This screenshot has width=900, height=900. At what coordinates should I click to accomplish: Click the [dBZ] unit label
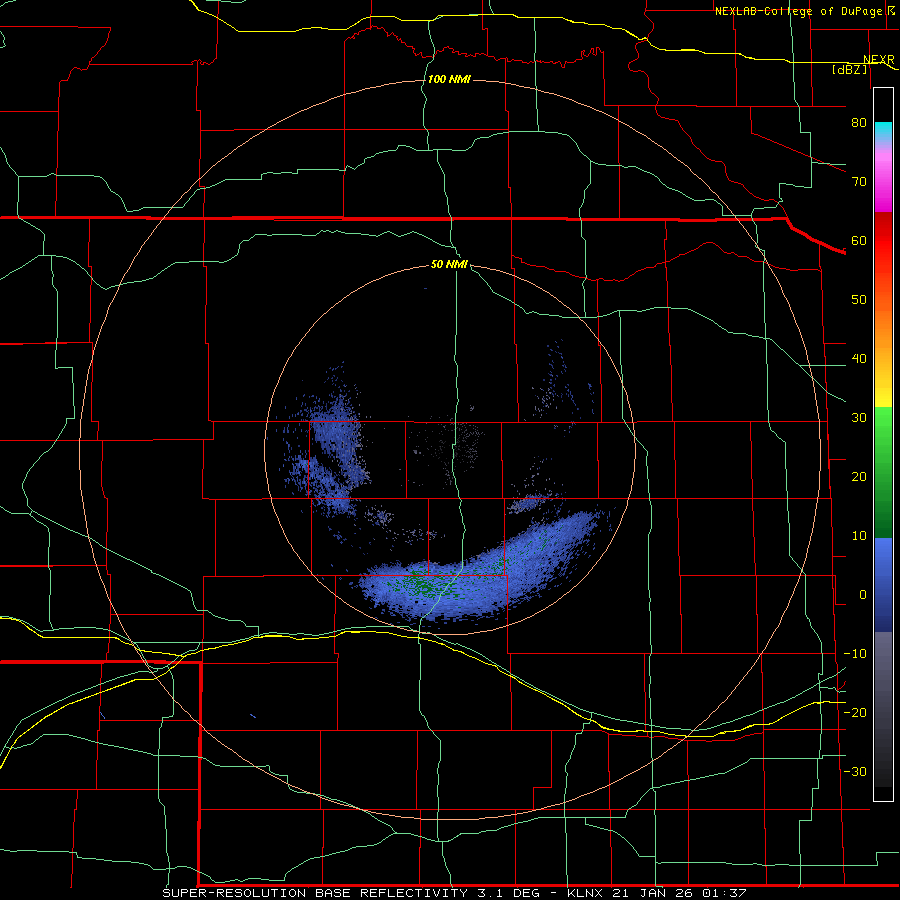click(x=849, y=69)
